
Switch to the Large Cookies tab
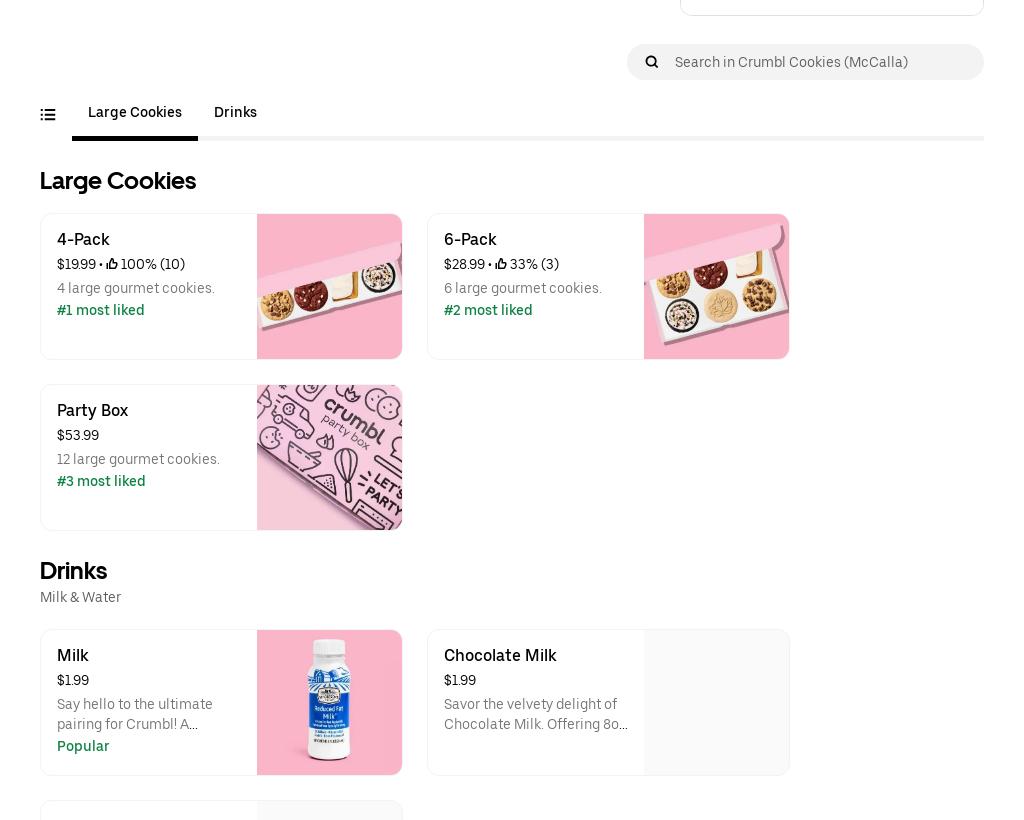pyautogui.click(x=135, y=113)
